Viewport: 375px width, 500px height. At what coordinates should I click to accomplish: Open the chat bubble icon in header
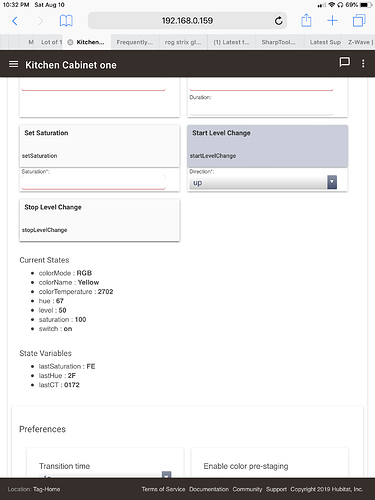pos(344,62)
